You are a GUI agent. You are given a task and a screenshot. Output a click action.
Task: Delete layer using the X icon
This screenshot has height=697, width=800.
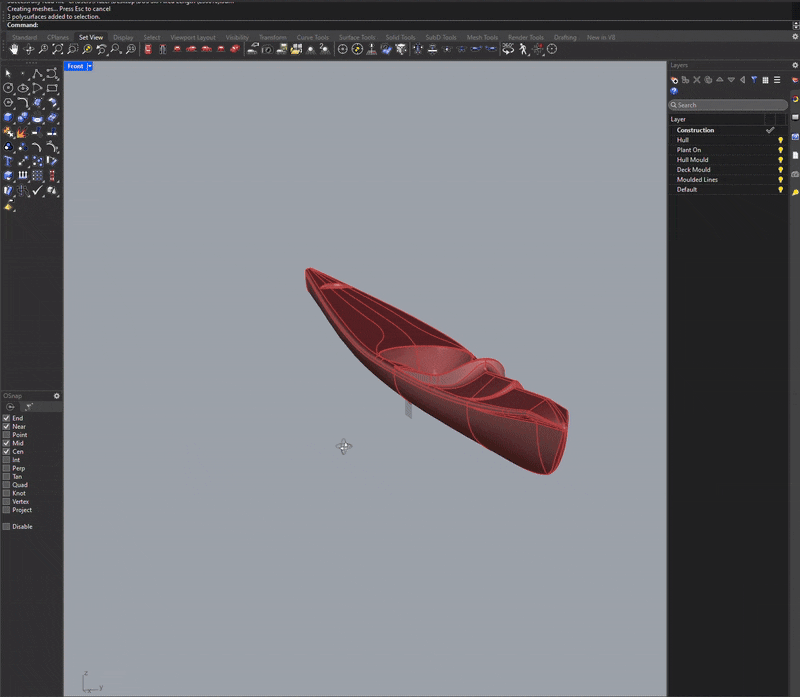pos(697,80)
